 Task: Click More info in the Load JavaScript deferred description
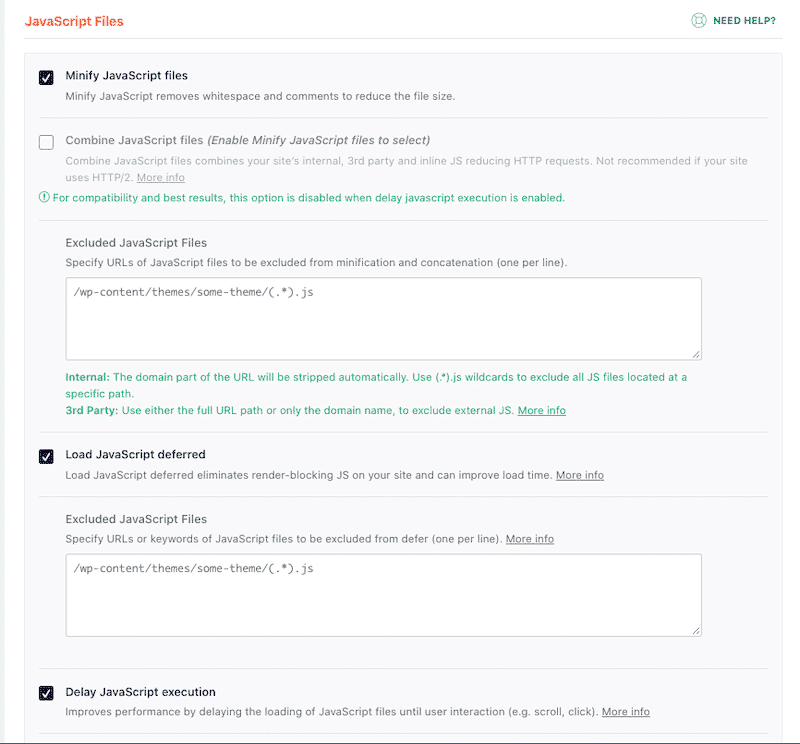(580, 475)
